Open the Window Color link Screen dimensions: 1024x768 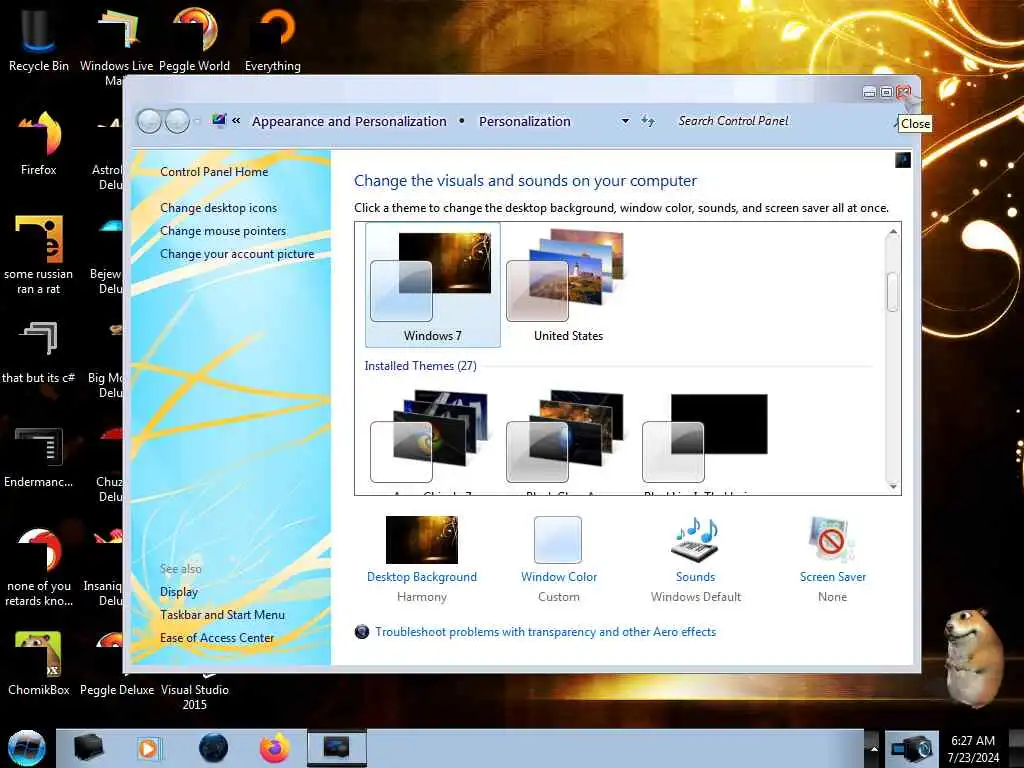click(x=558, y=577)
